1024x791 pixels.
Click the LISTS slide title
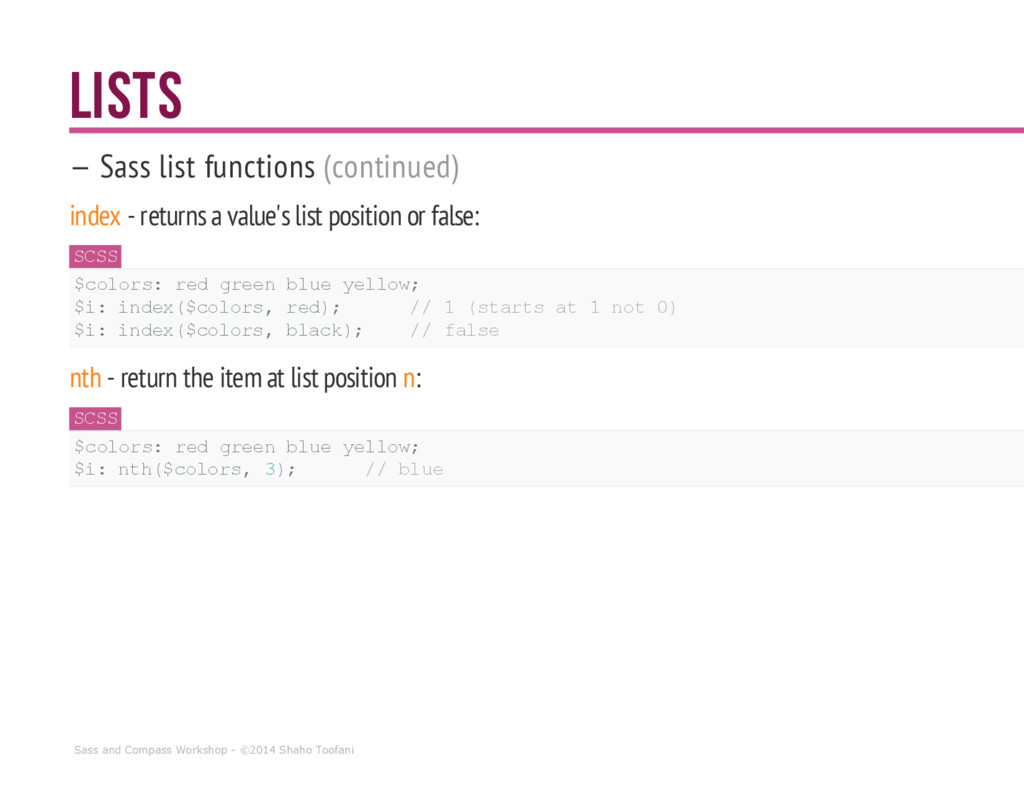click(x=125, y=95)
